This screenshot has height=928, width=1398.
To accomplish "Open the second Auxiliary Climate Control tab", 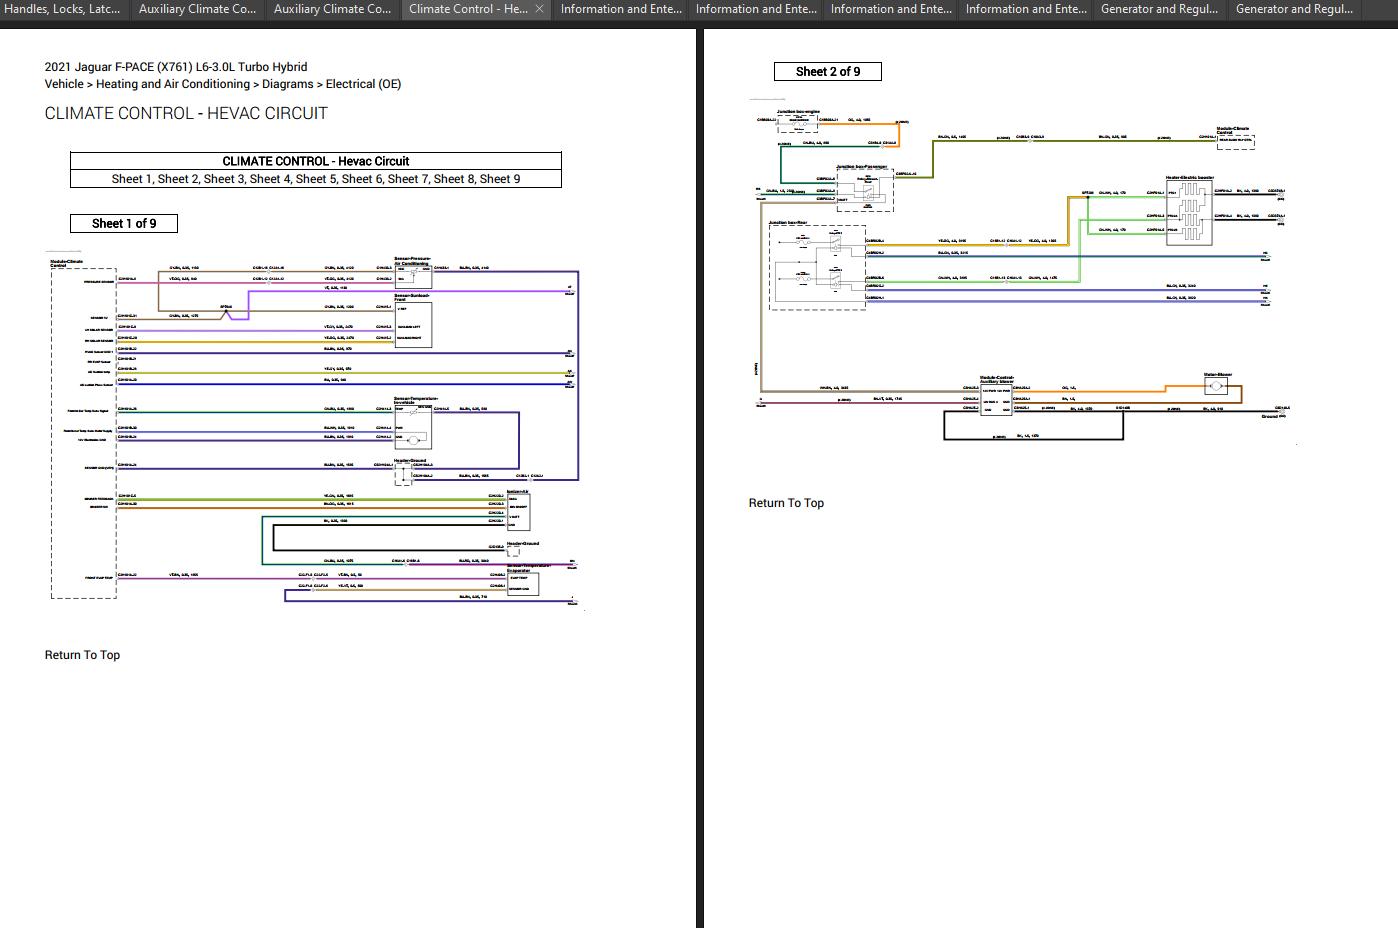I will pos(332,9).
